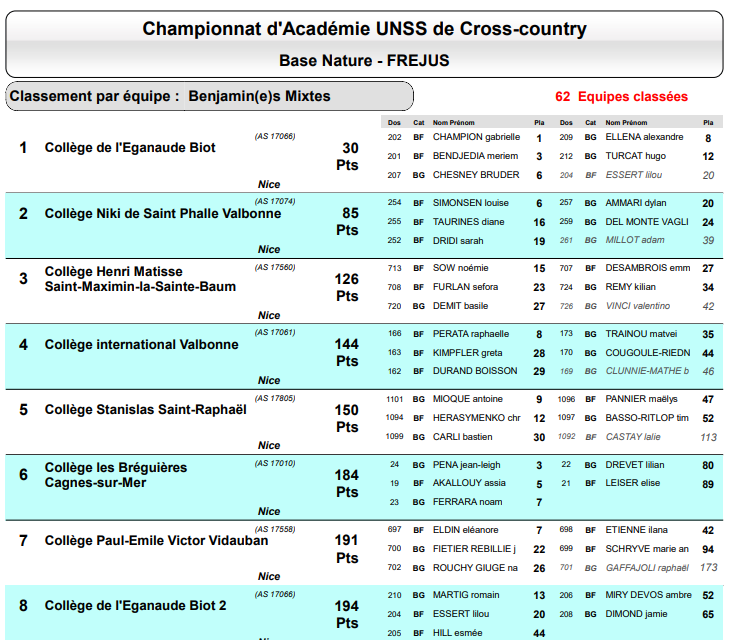
Task: Click the title 'Championnat d'Académie UNSS de Cross-country'
Action: (x=364, y=29)
